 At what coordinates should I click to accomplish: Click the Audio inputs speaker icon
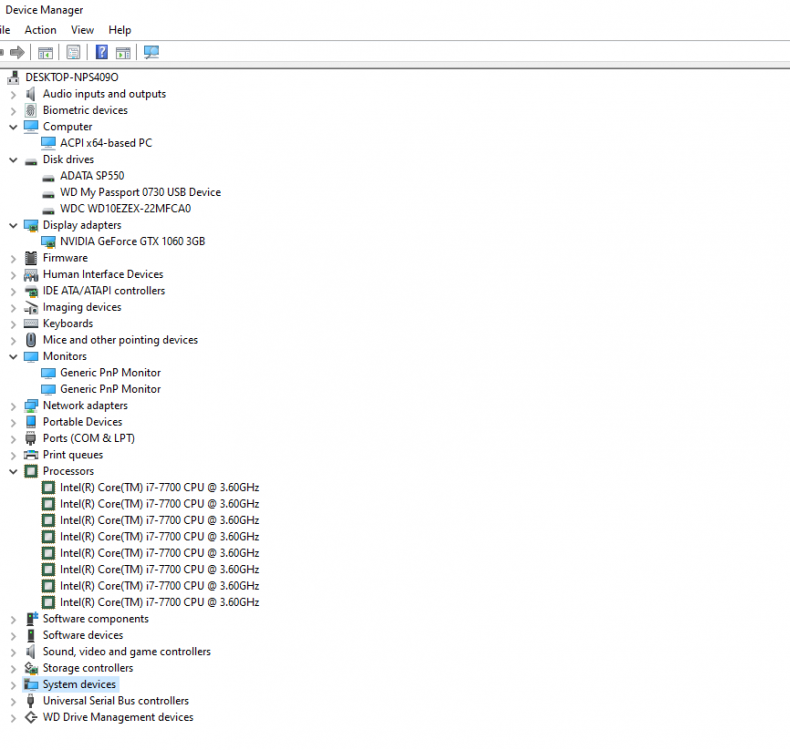(31, 94)
